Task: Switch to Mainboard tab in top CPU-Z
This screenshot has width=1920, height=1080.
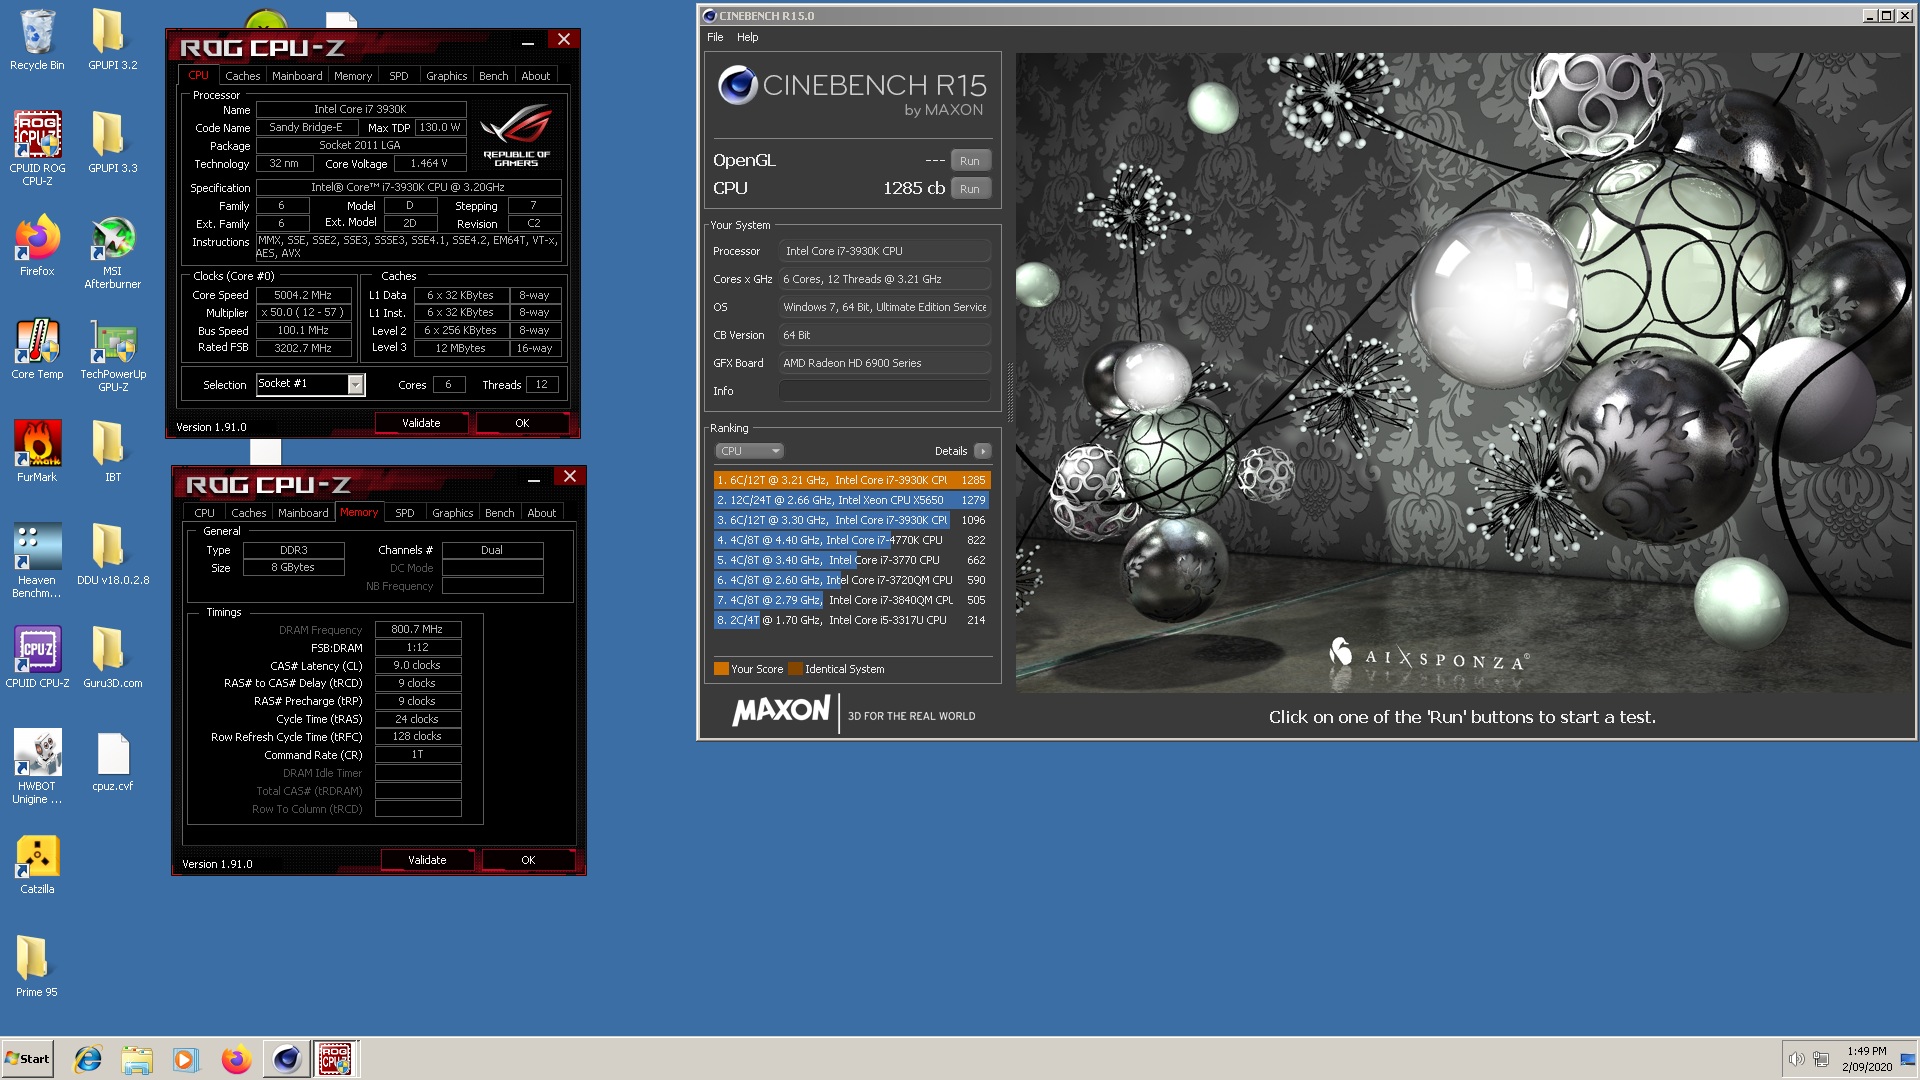Action: [297, 76]
